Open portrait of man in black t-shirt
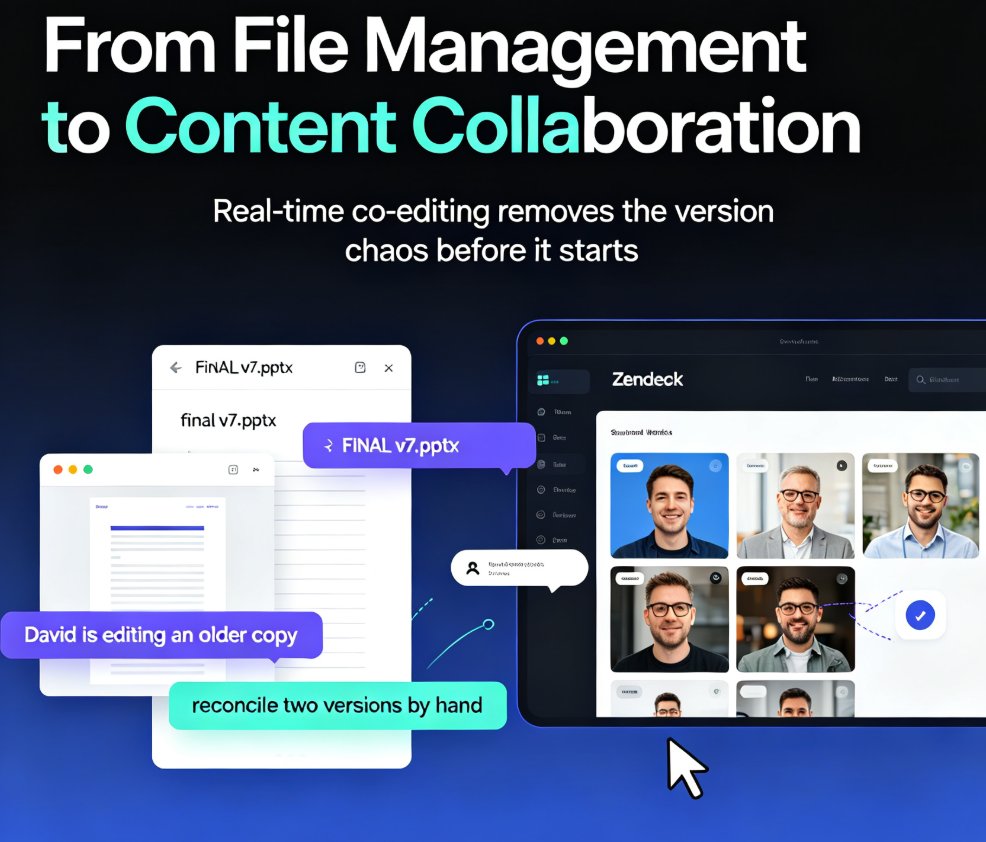 pos(670,619)
